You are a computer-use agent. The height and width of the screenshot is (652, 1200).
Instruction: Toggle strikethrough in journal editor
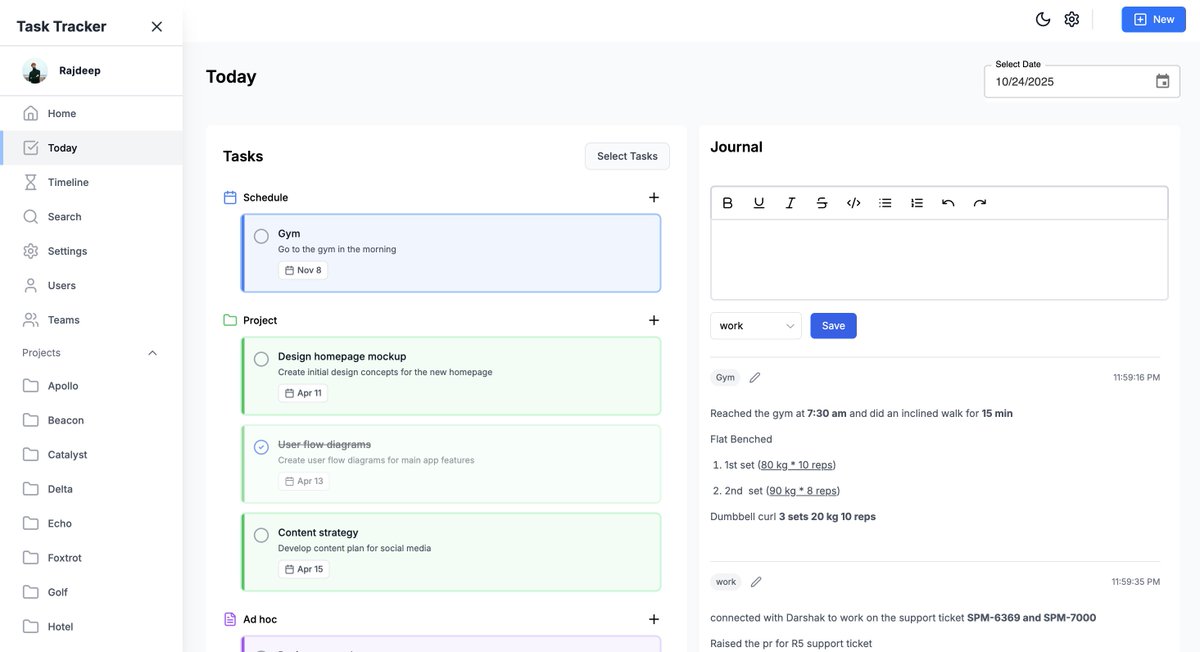pyautogui.click(x=822, y=203)
